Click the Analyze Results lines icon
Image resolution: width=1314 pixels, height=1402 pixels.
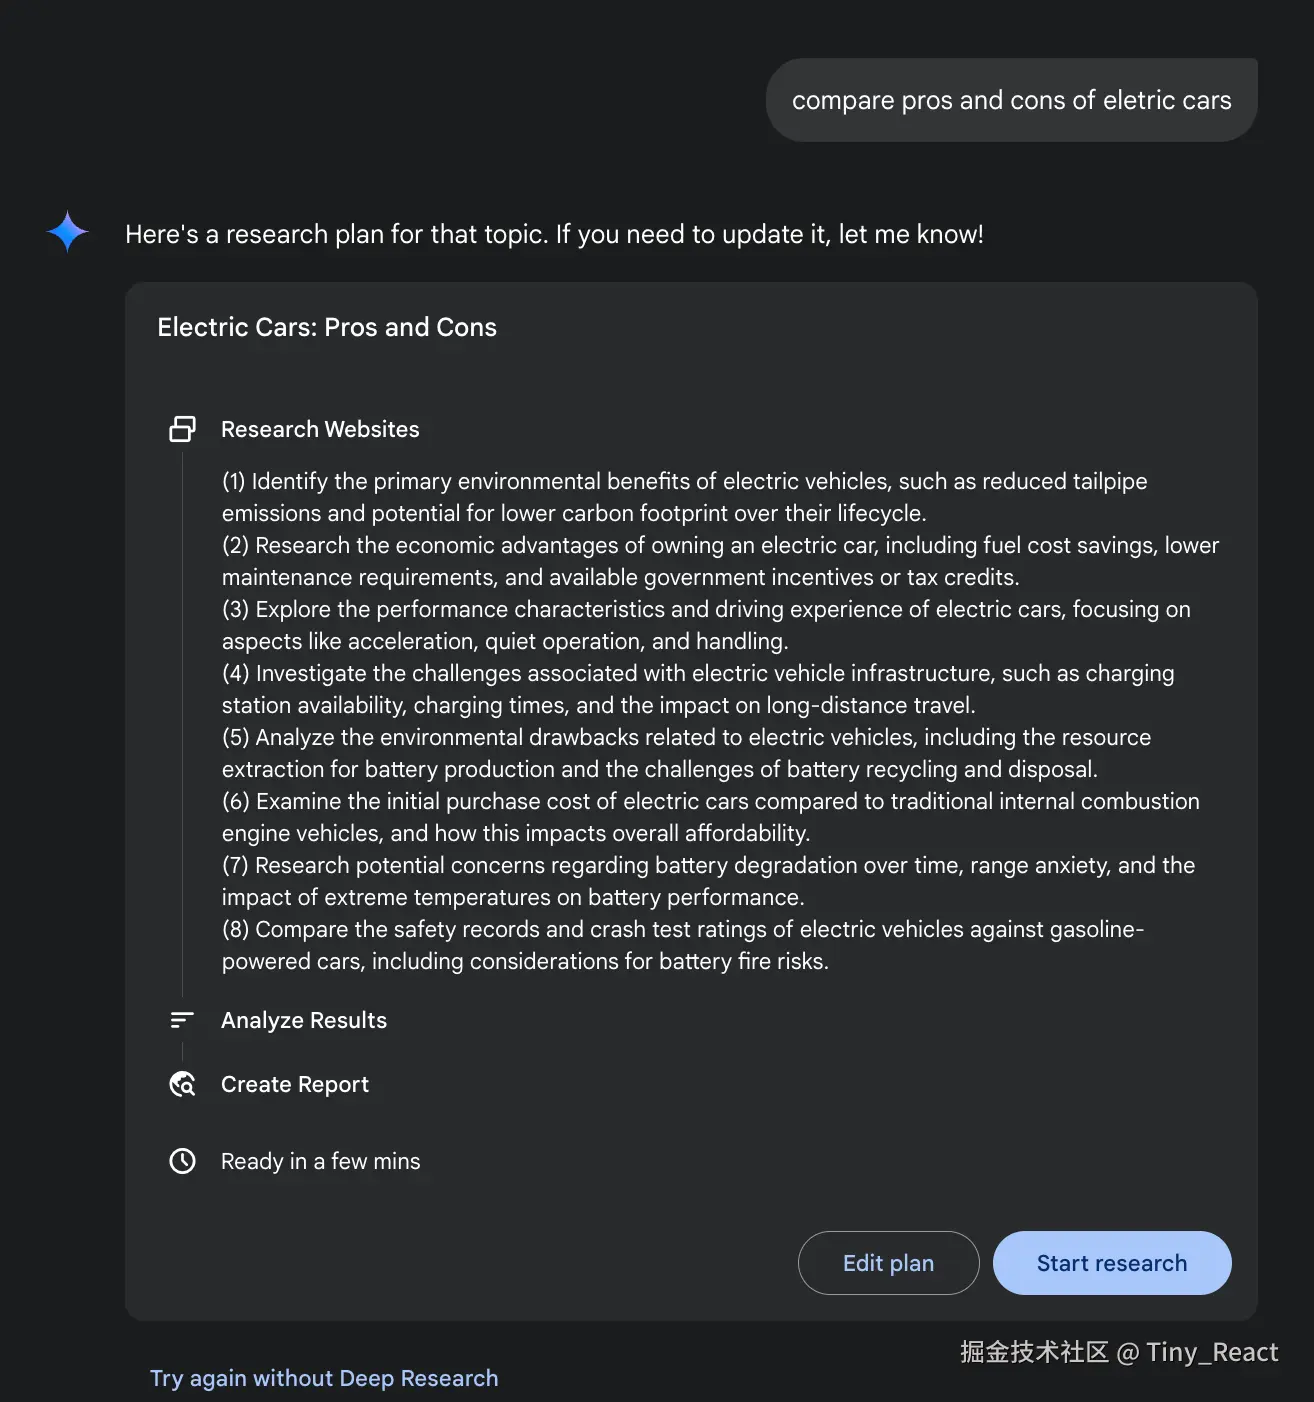182,1020
